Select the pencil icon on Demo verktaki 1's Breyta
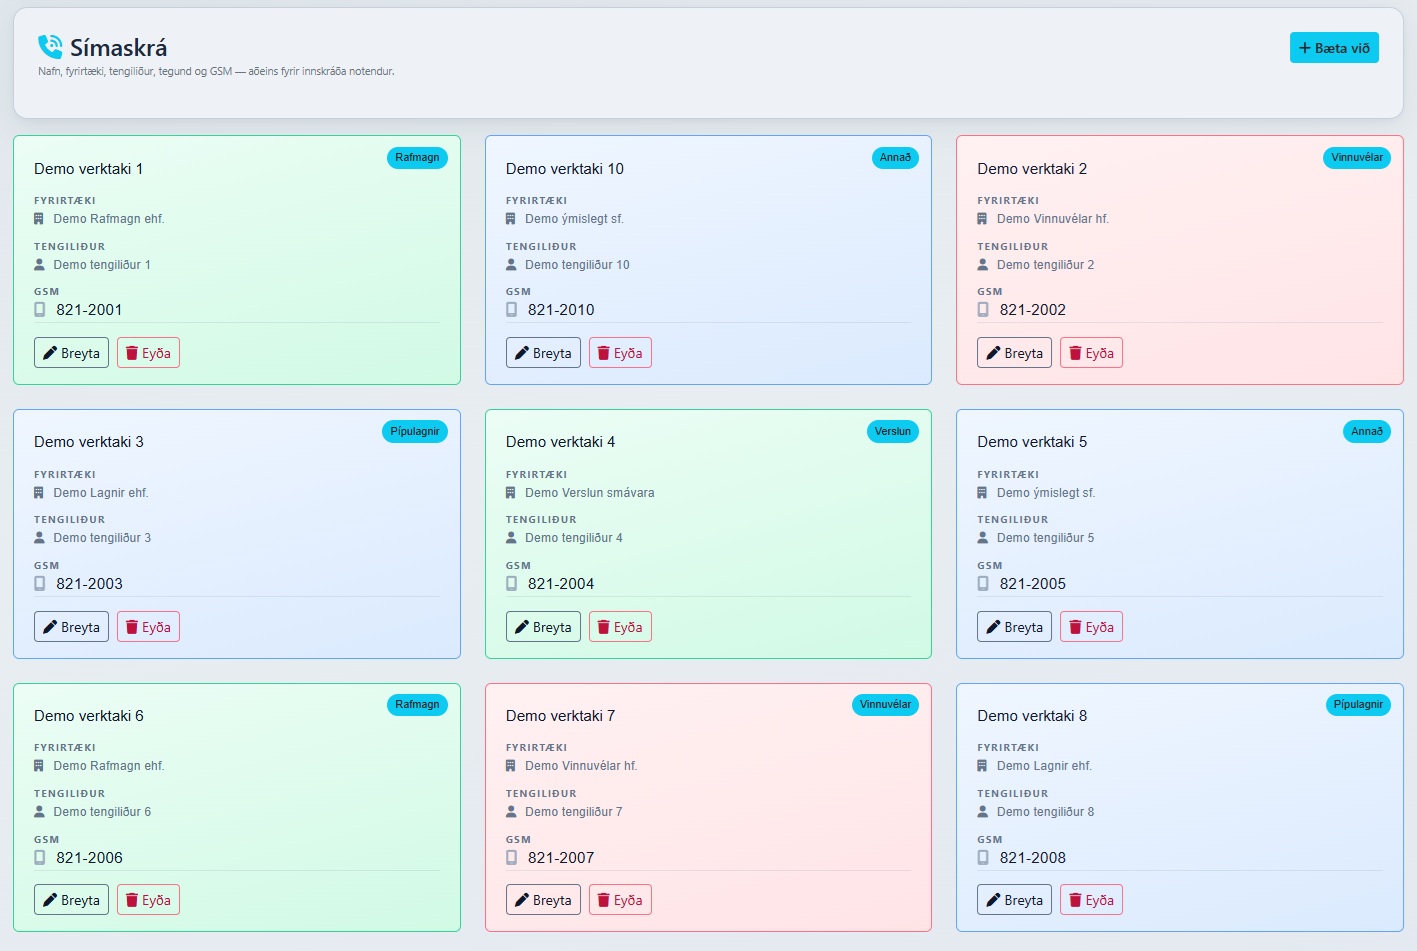The image size is (1417, 951). [x=51, y=352]
